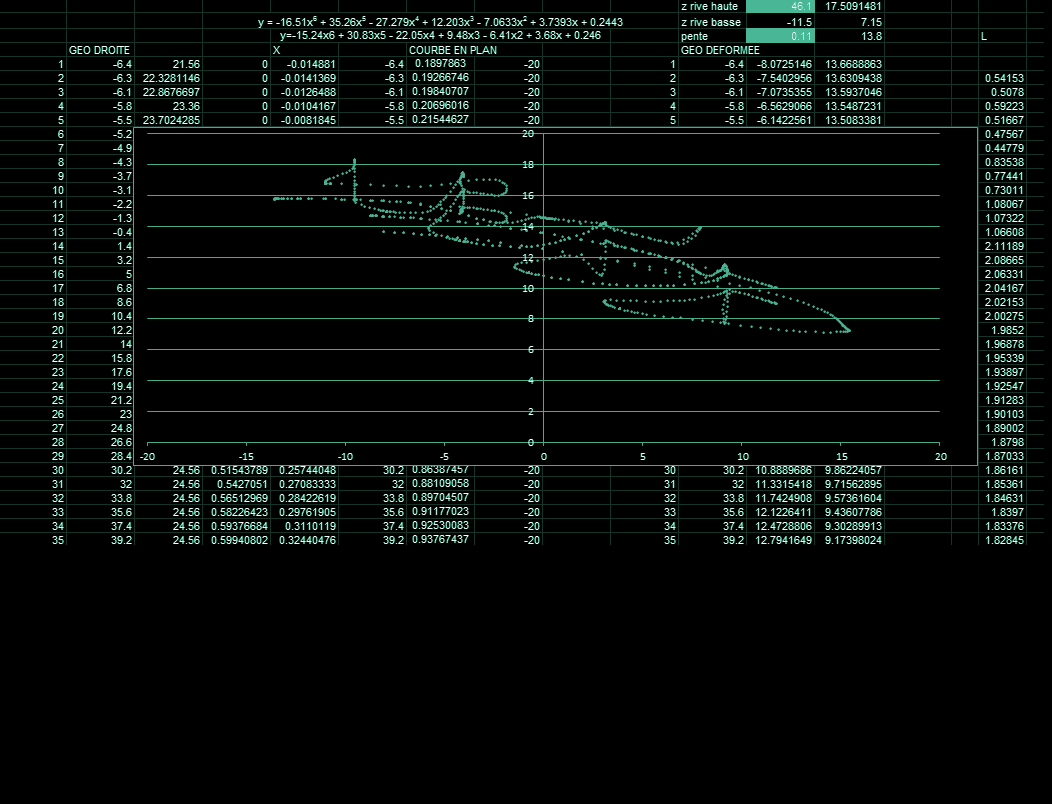Select the cell showing 12.1226411
This screenshot has height=804, width=1052.
[x=780, y=512]
